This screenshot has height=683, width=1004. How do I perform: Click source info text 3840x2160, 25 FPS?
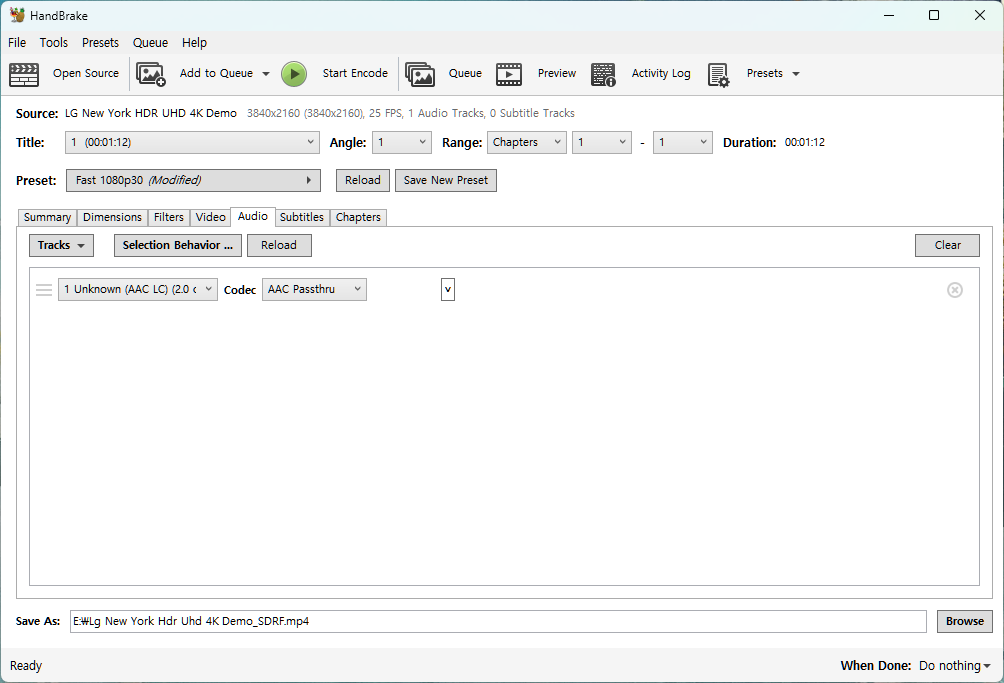pos(410,113)
